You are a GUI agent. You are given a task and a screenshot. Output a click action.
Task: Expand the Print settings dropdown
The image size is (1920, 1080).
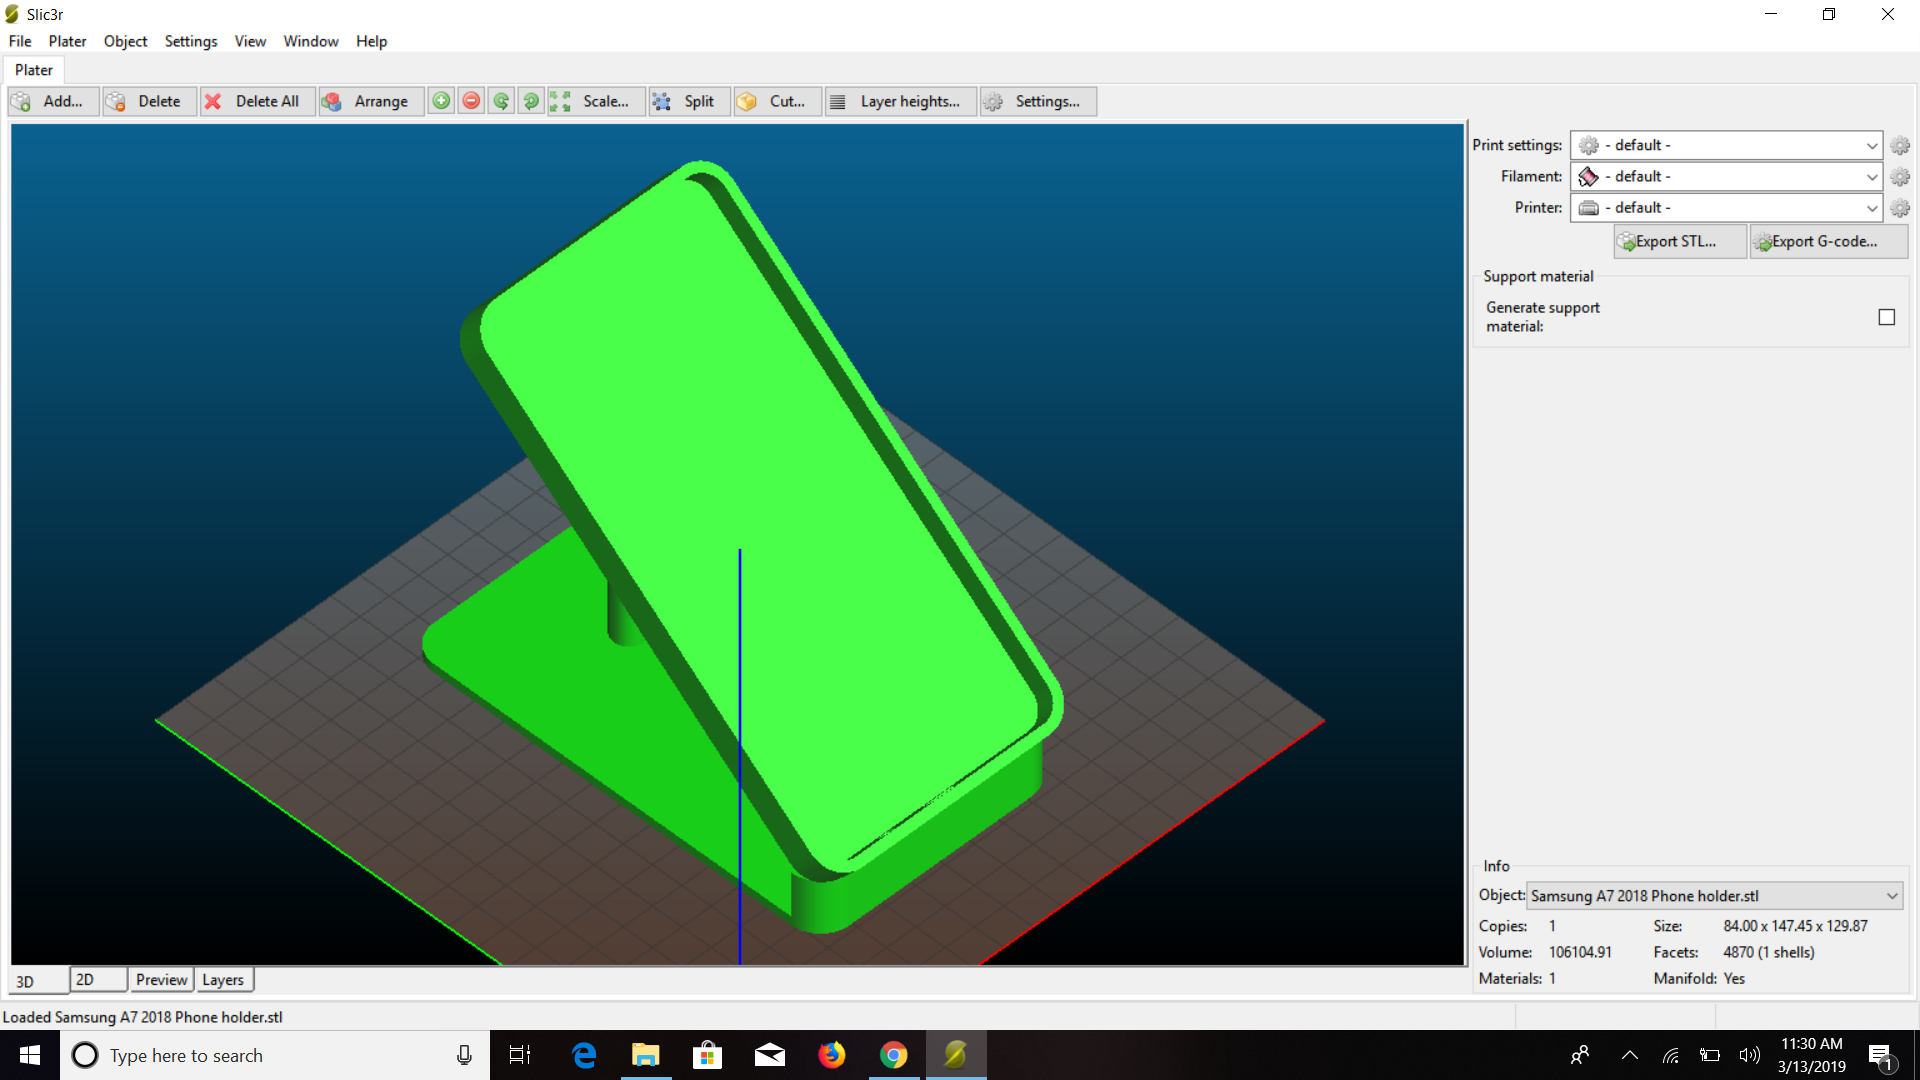coord(1871,146)
